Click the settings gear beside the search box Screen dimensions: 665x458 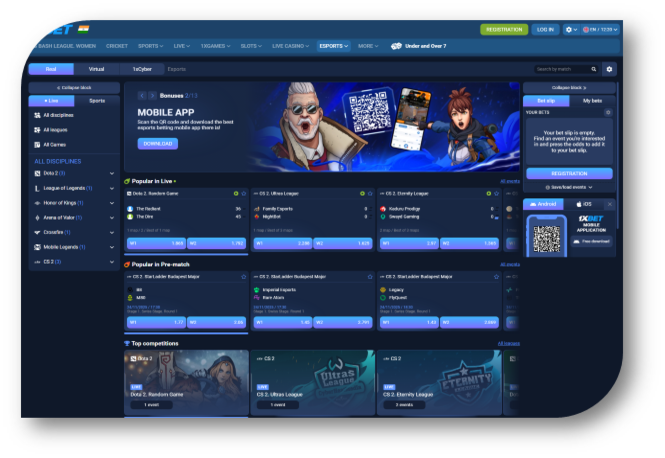(x=610, y=69)
